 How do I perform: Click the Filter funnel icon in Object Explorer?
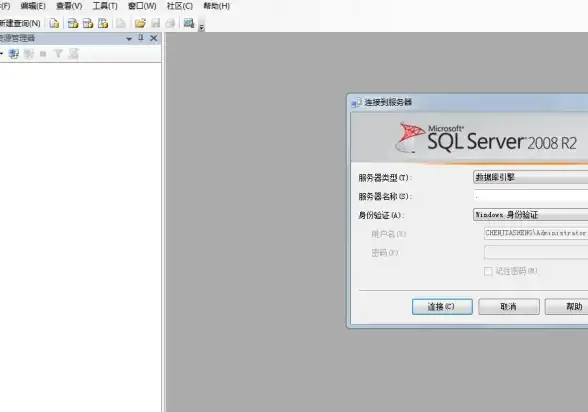tap(58, 54)
